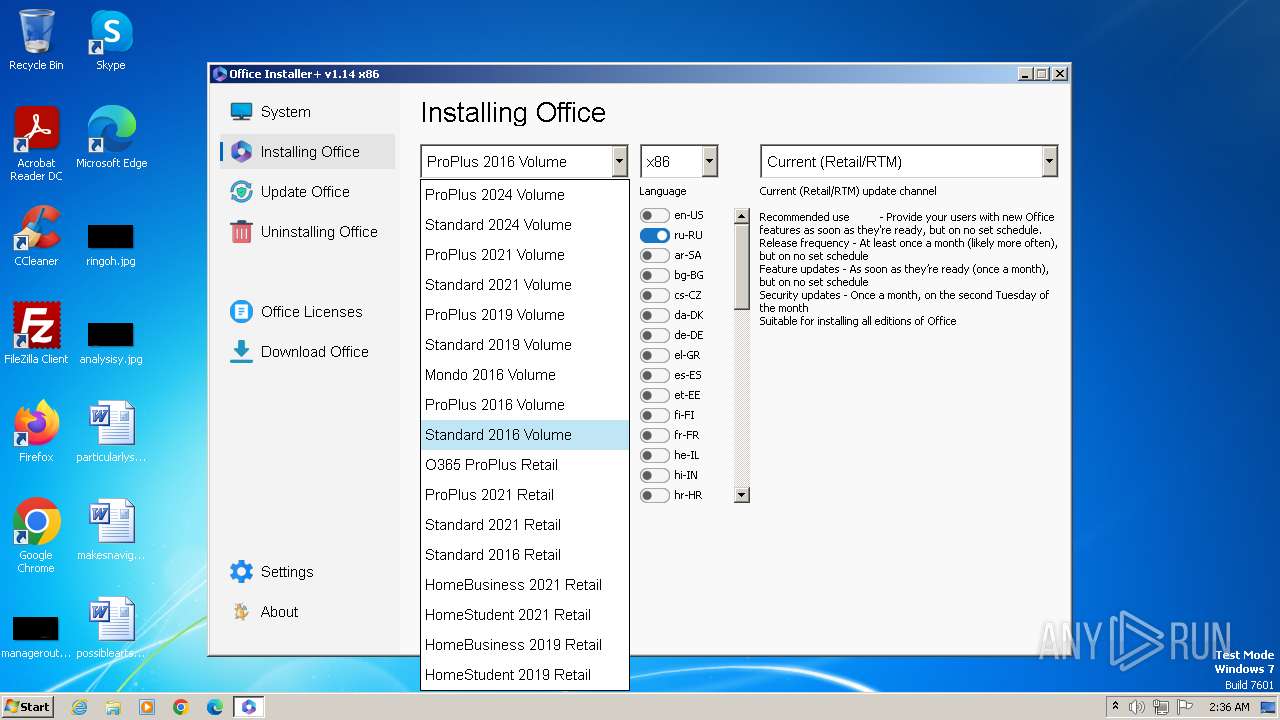Image resolution: width=1280 pixels, height=720 pixels.
Task: Choose ProPlus 2019 Volume option
Action: 525,315
